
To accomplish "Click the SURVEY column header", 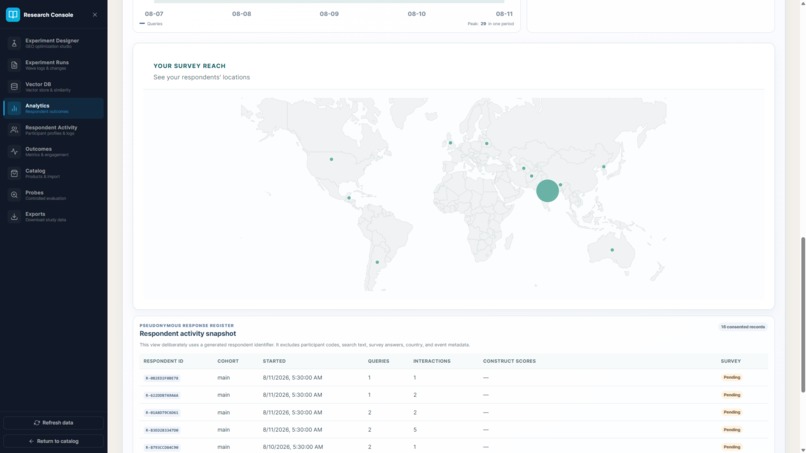I will [730, 361].
